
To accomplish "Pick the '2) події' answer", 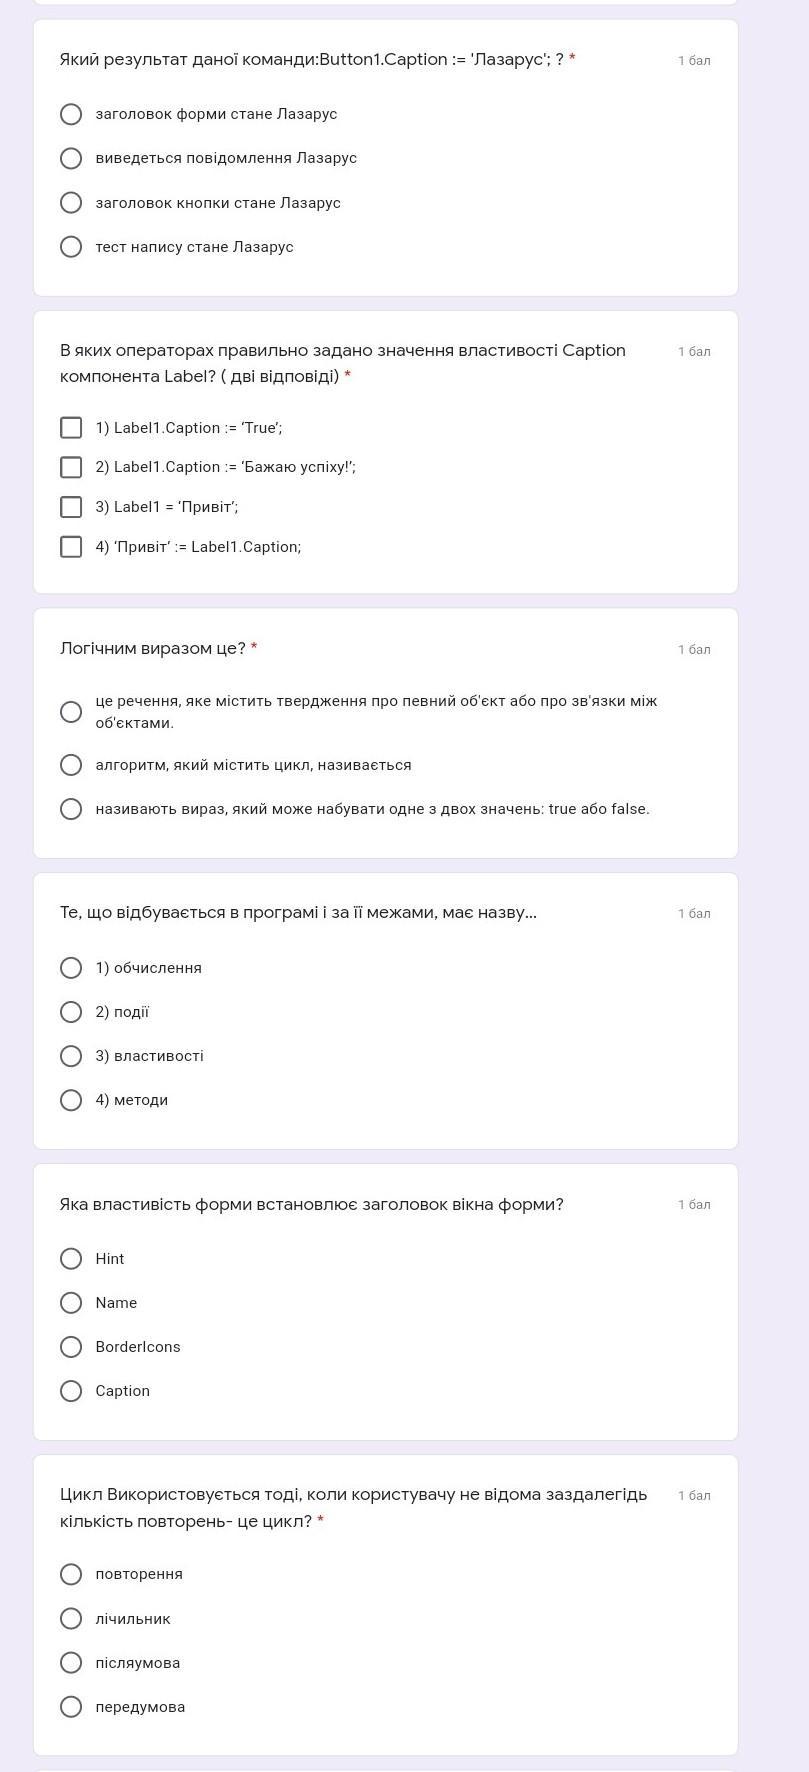I will [x=71, y=1012].
